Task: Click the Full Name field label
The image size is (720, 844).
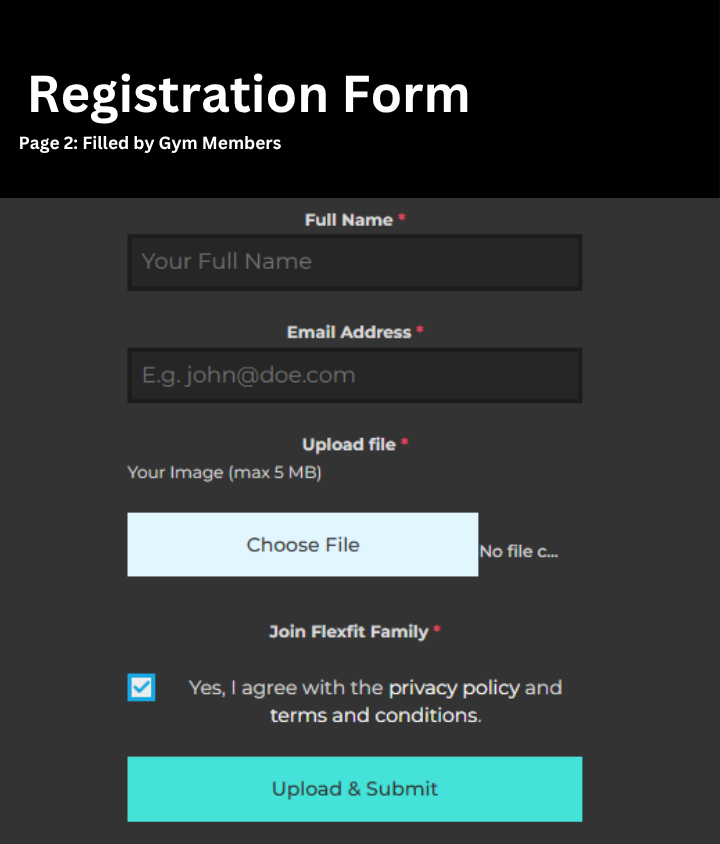Action: pyautogui.click(x=348, y=220)
